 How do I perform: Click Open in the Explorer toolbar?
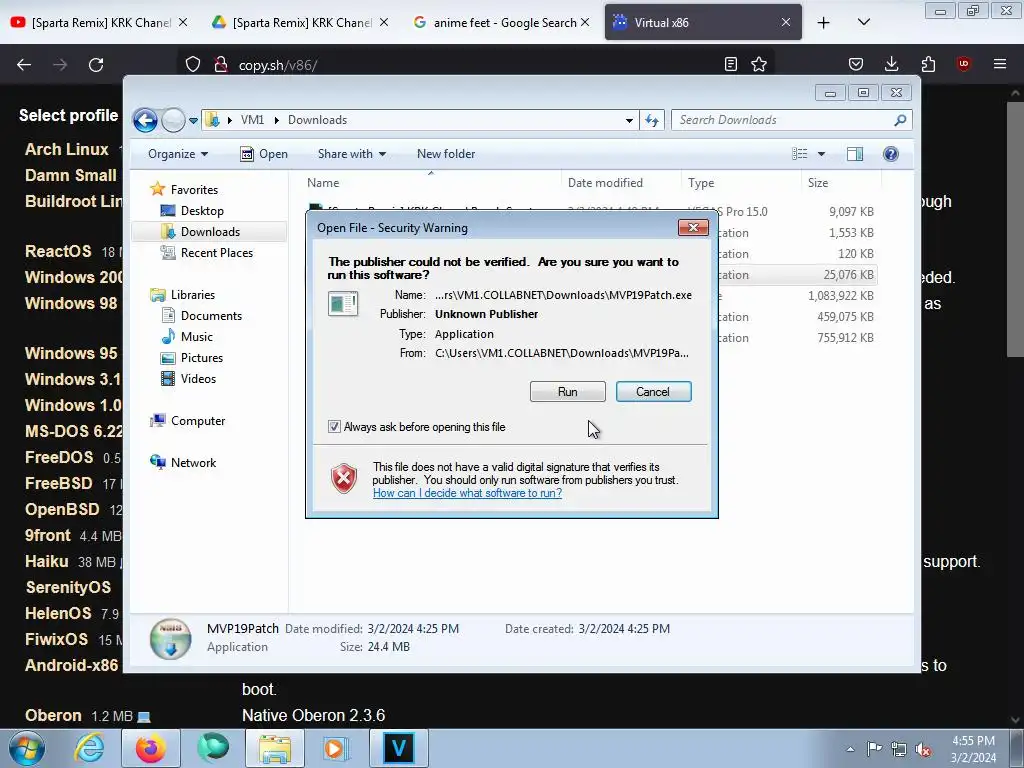(x=264, y=154)
